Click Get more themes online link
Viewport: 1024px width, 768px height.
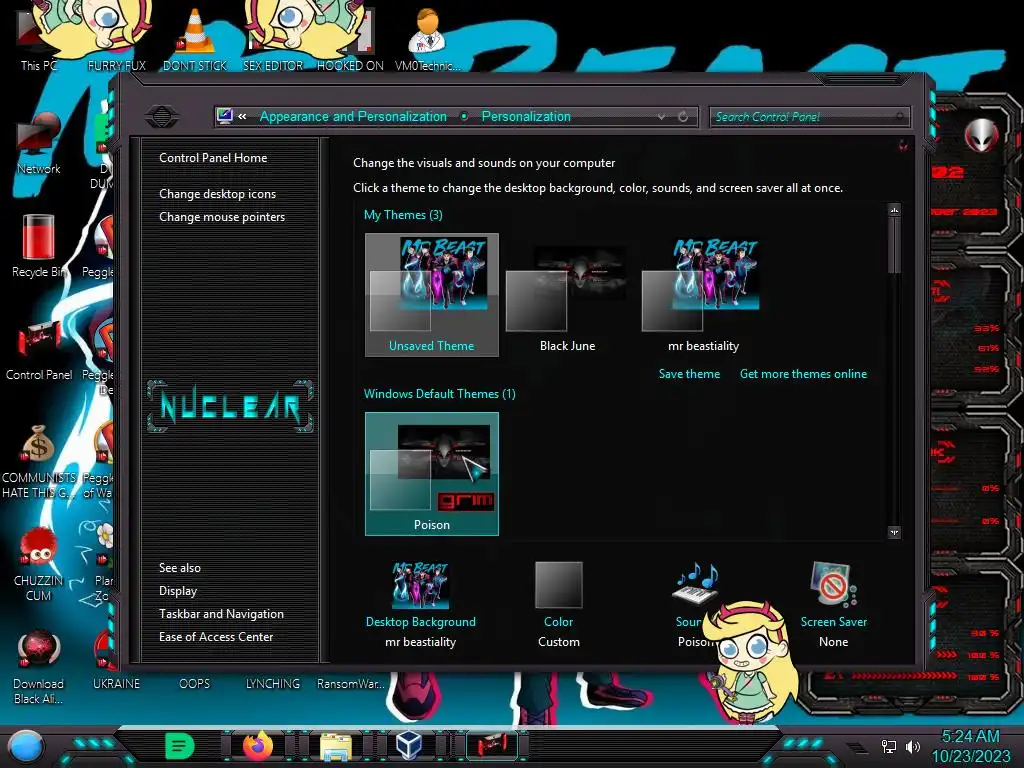coord(803,374)
